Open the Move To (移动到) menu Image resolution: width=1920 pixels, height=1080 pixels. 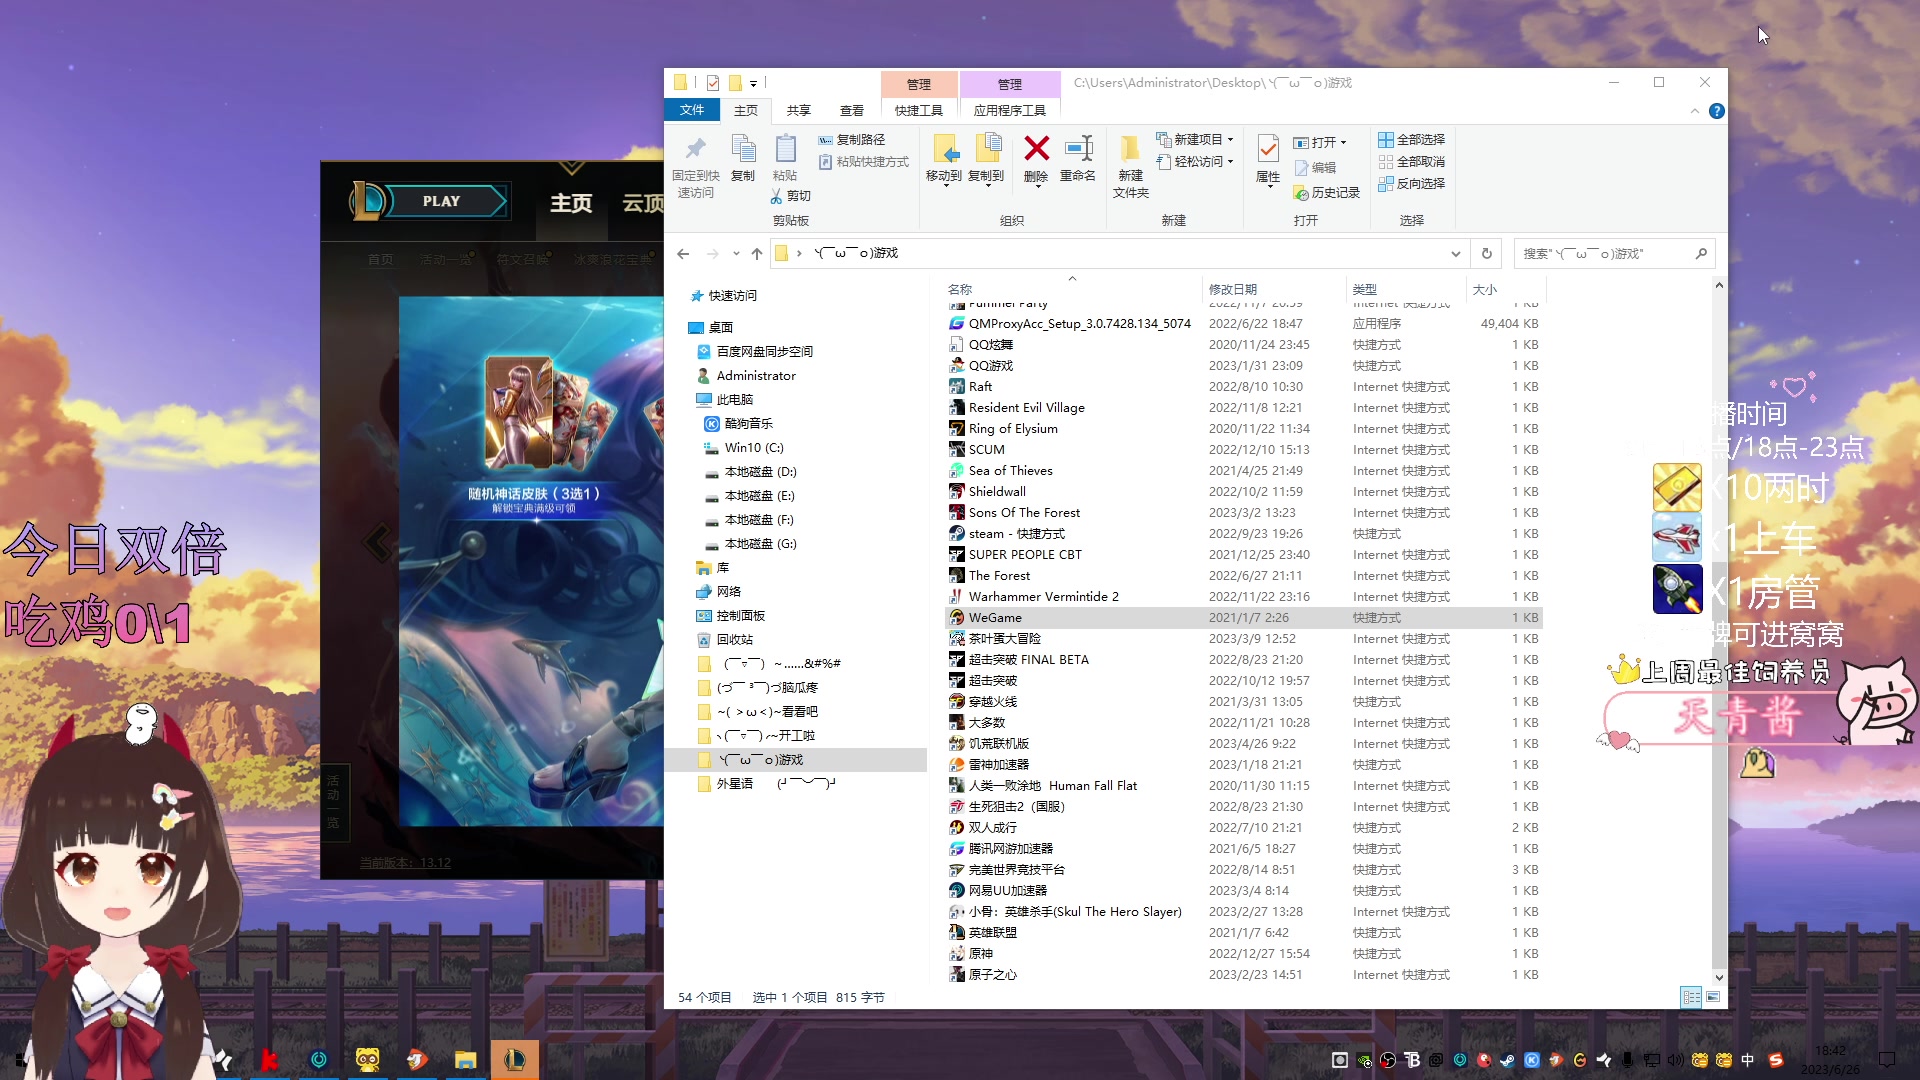click(x=943, y=160)
